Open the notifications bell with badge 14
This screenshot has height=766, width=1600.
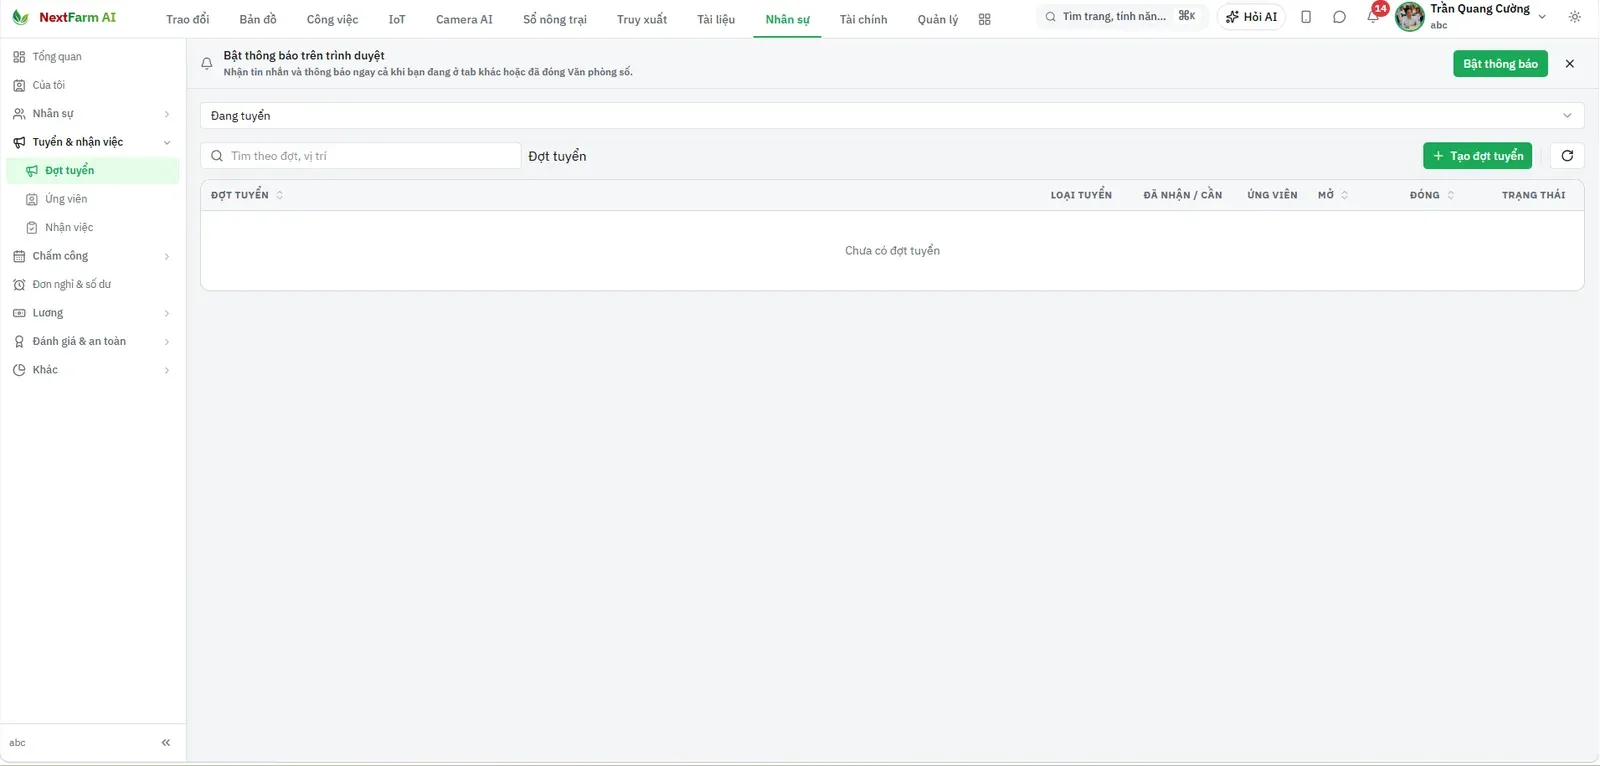click(1374, 16)
